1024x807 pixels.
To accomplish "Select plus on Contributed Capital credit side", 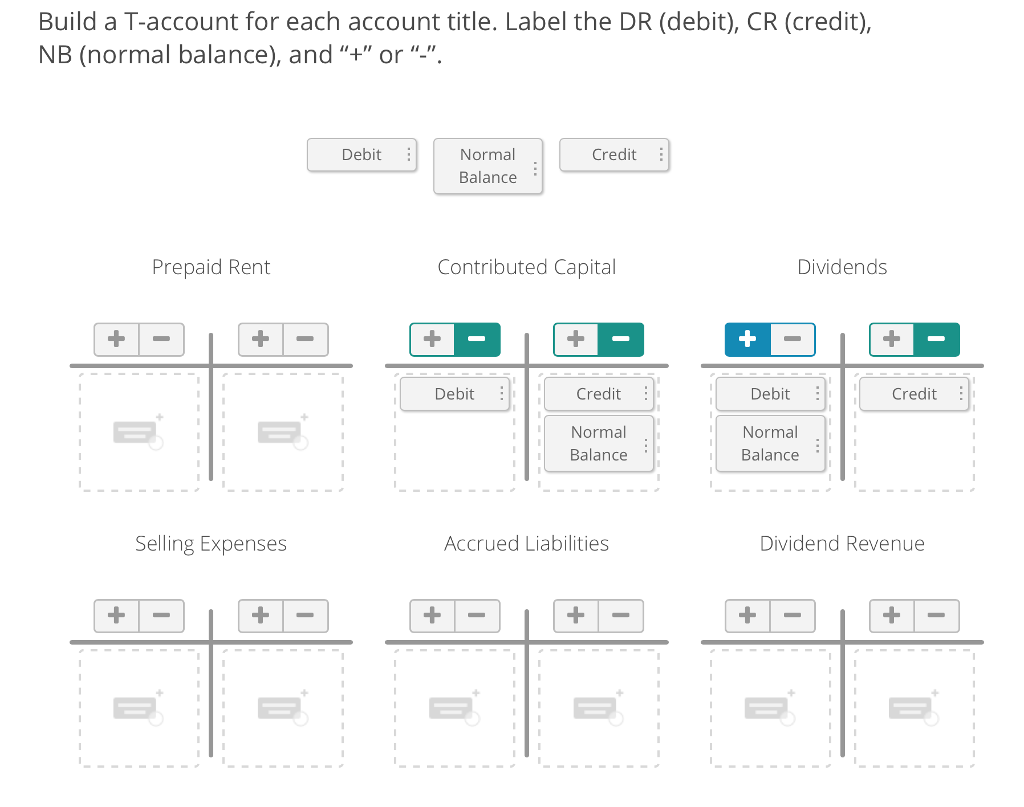I will (576, 339).
